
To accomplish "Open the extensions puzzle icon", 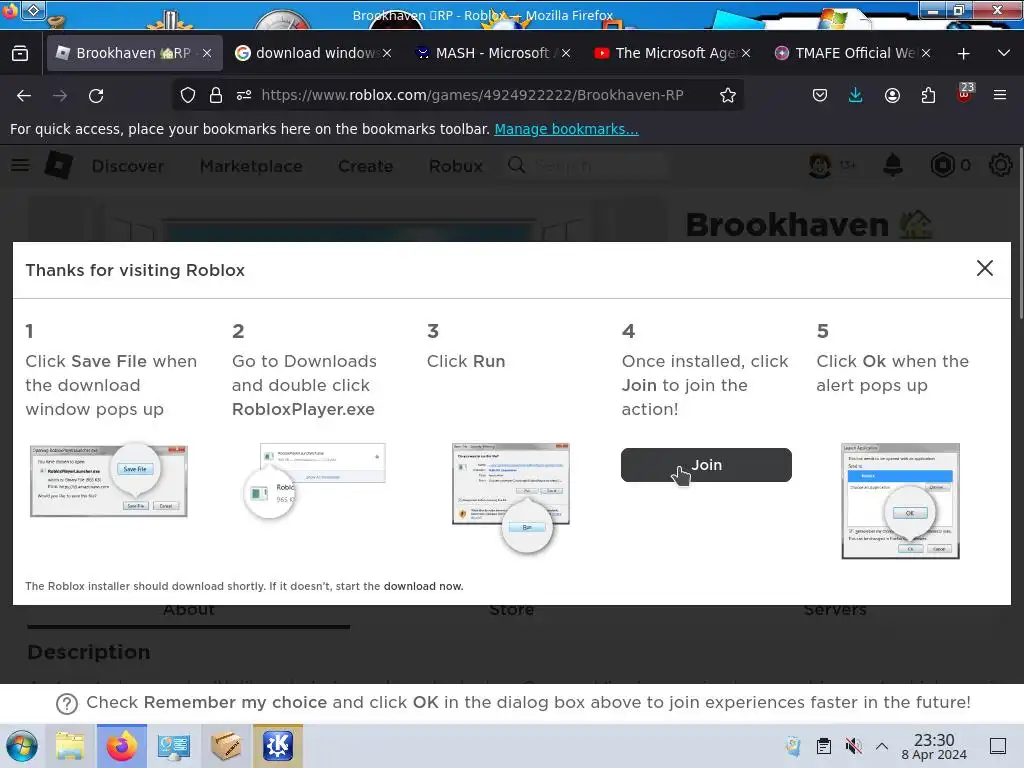I will tap(928, 95).
